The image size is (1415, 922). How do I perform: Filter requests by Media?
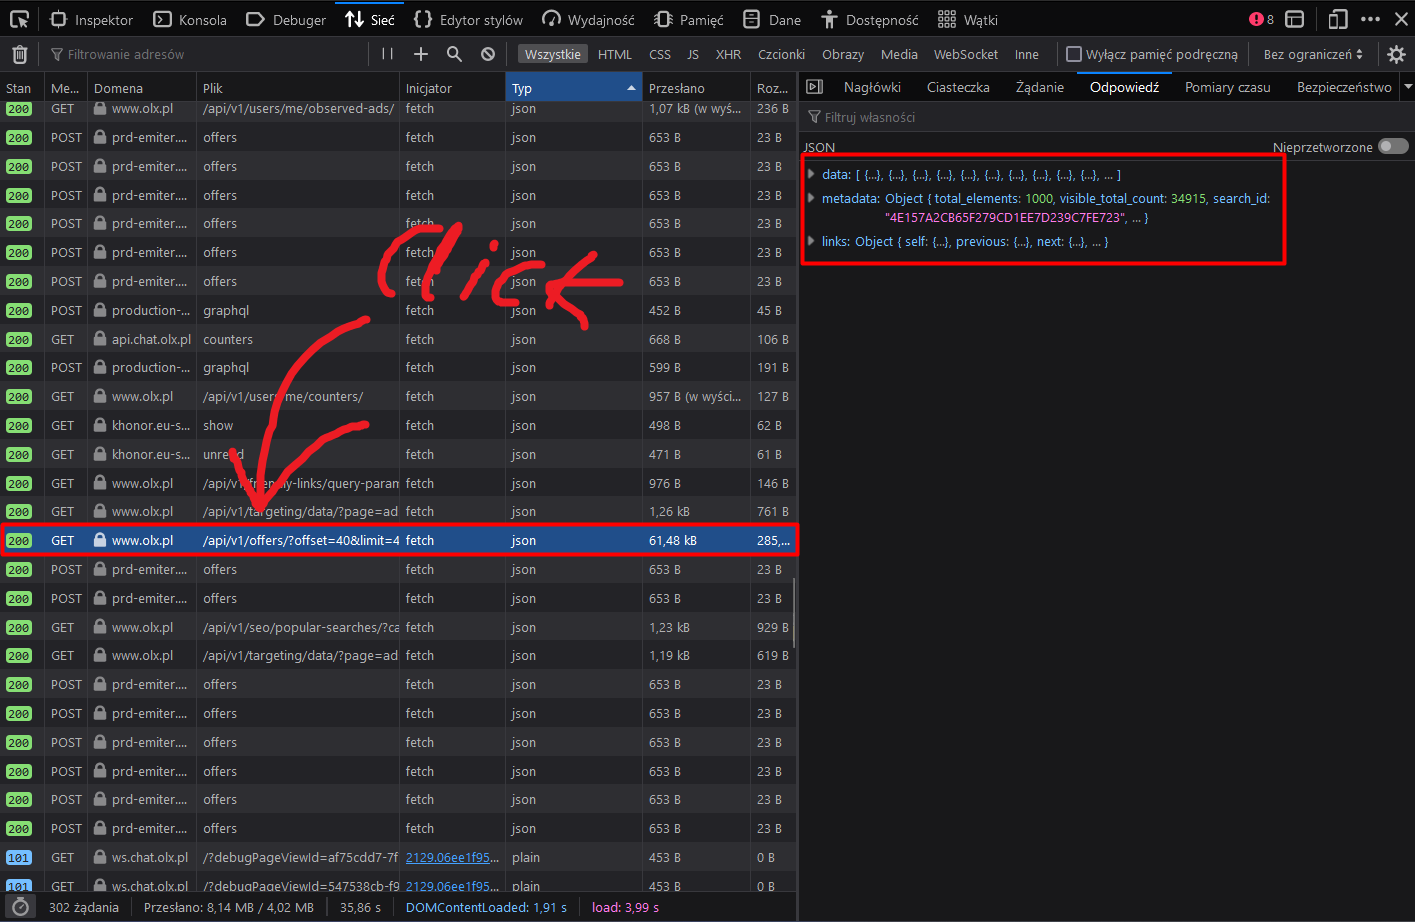[899, 54]
